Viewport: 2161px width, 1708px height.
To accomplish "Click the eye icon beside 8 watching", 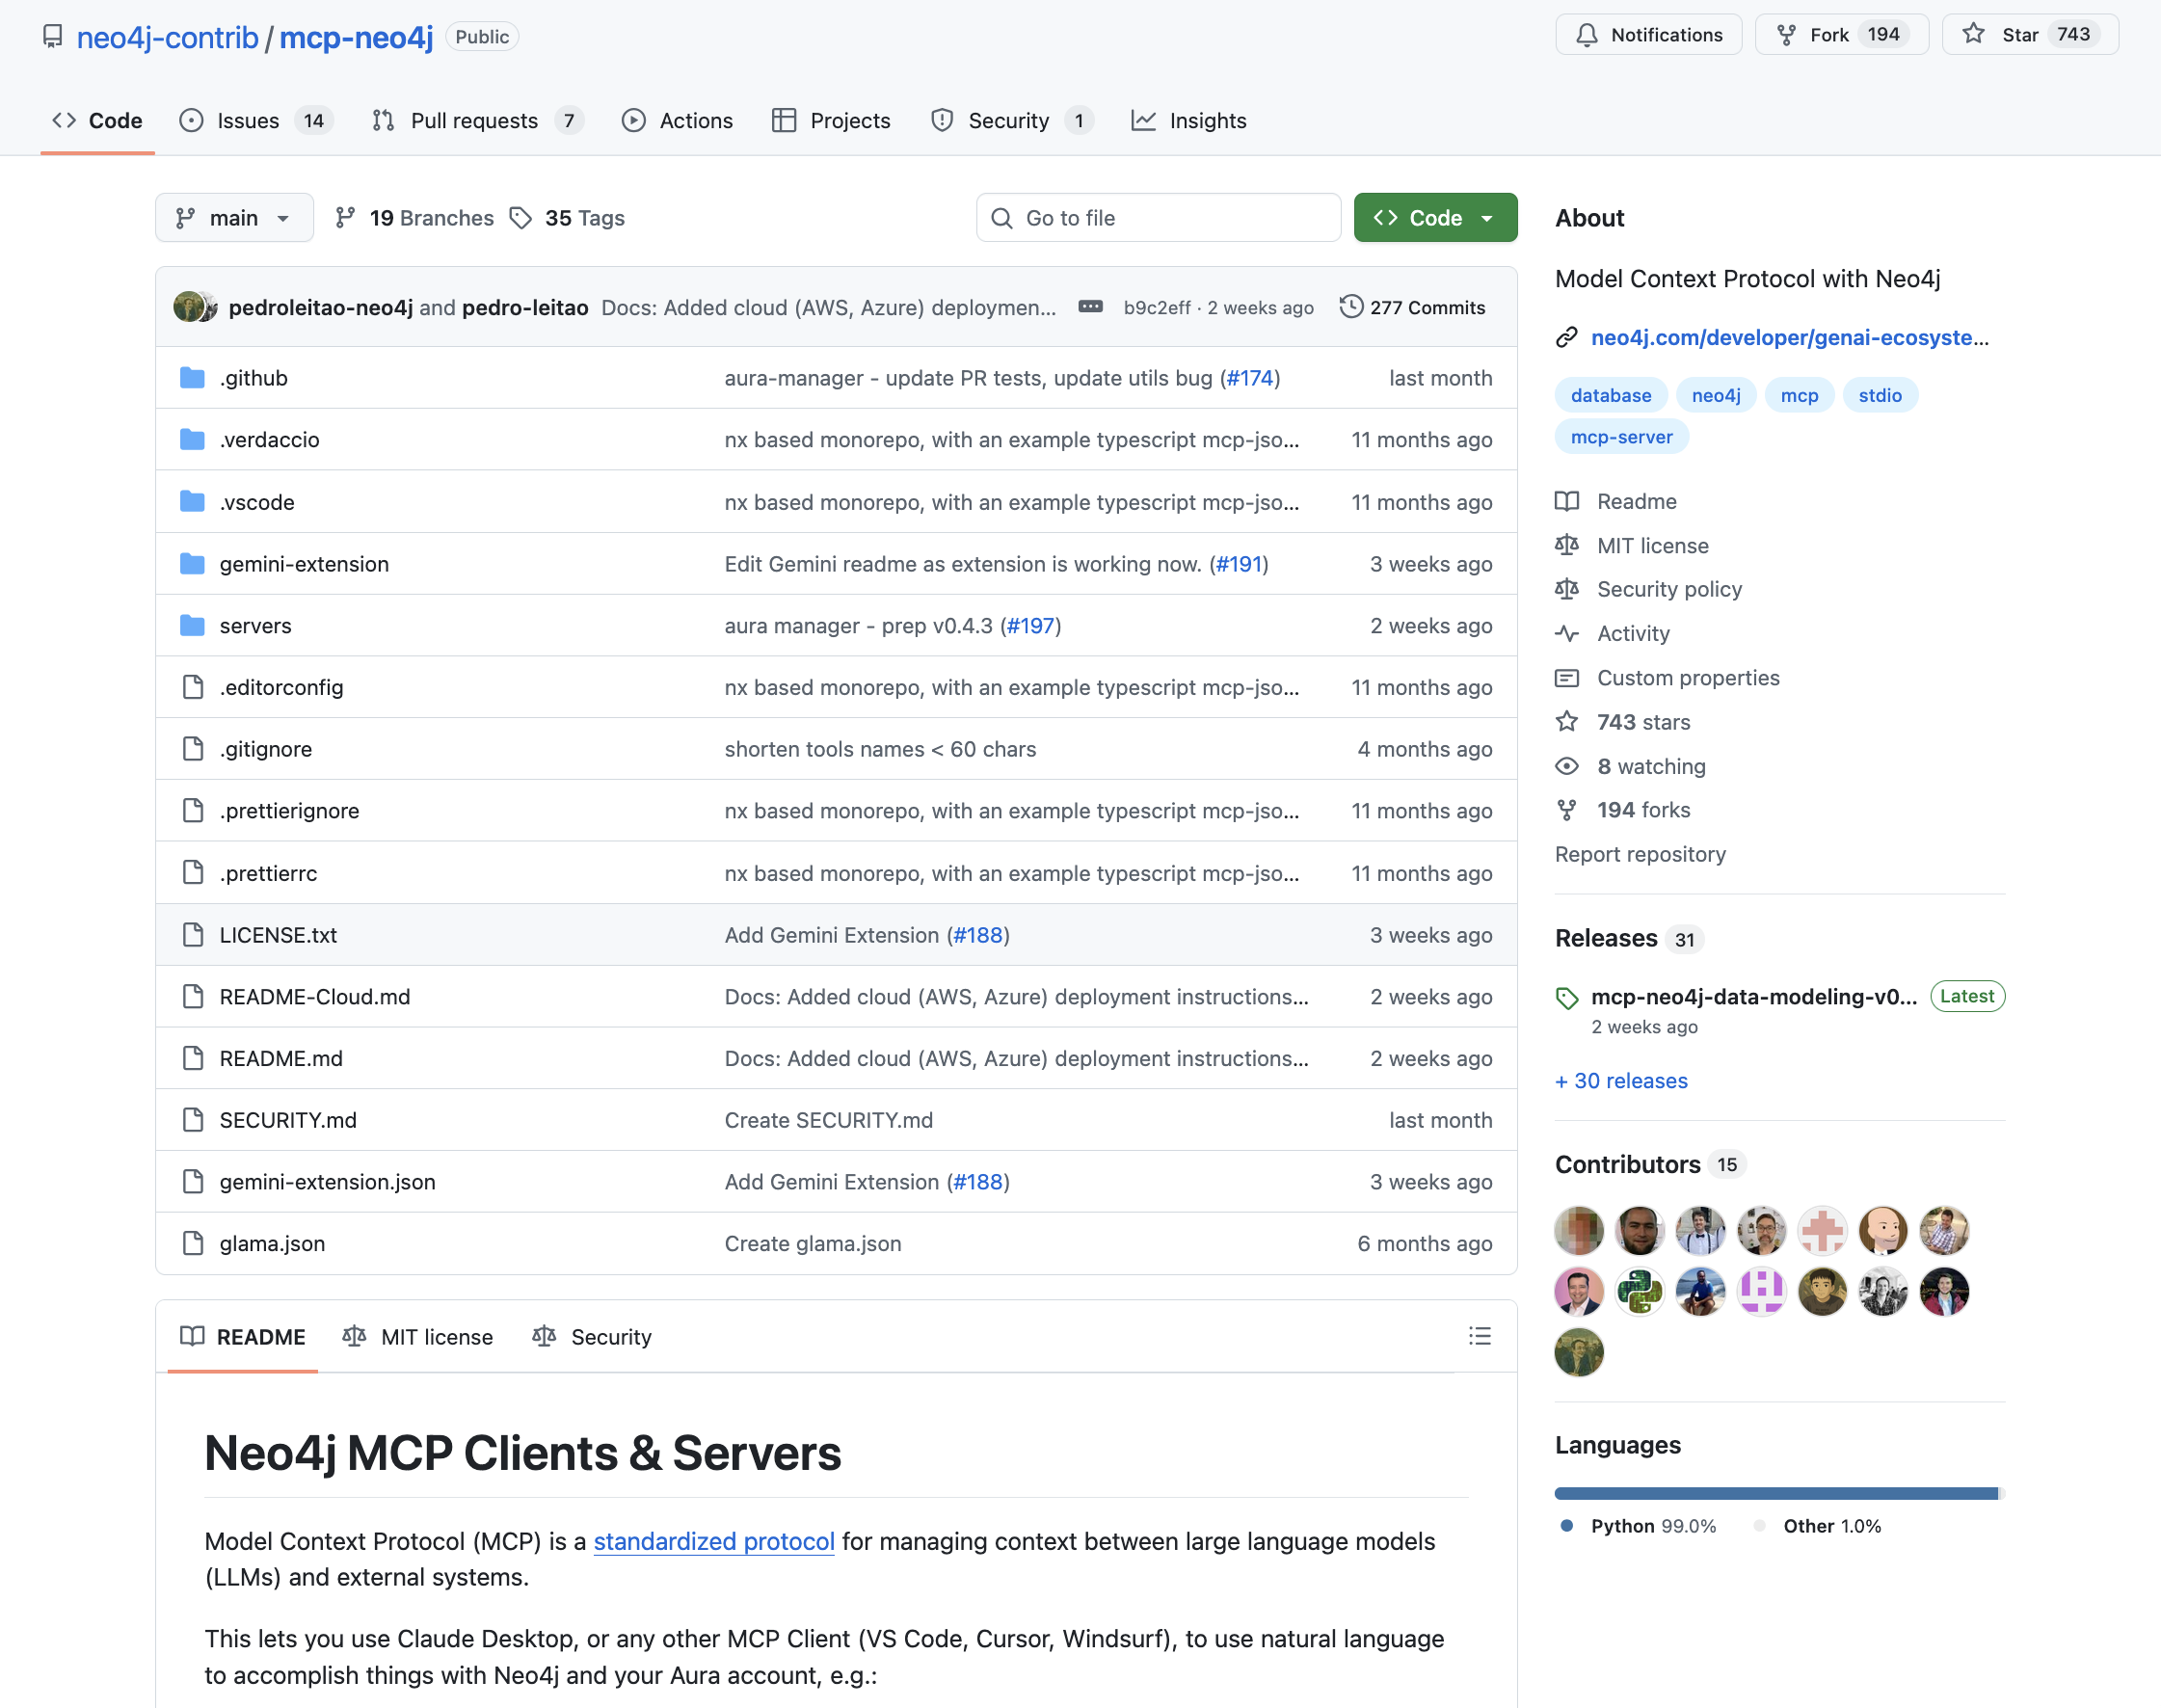I will 1568,766.
